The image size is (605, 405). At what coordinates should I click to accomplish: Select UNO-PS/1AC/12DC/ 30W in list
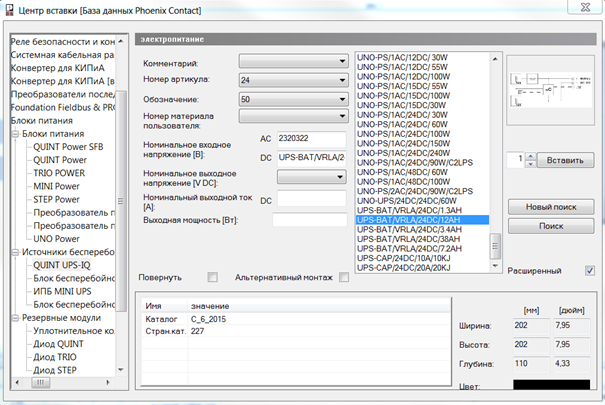(x=402, y=57)
